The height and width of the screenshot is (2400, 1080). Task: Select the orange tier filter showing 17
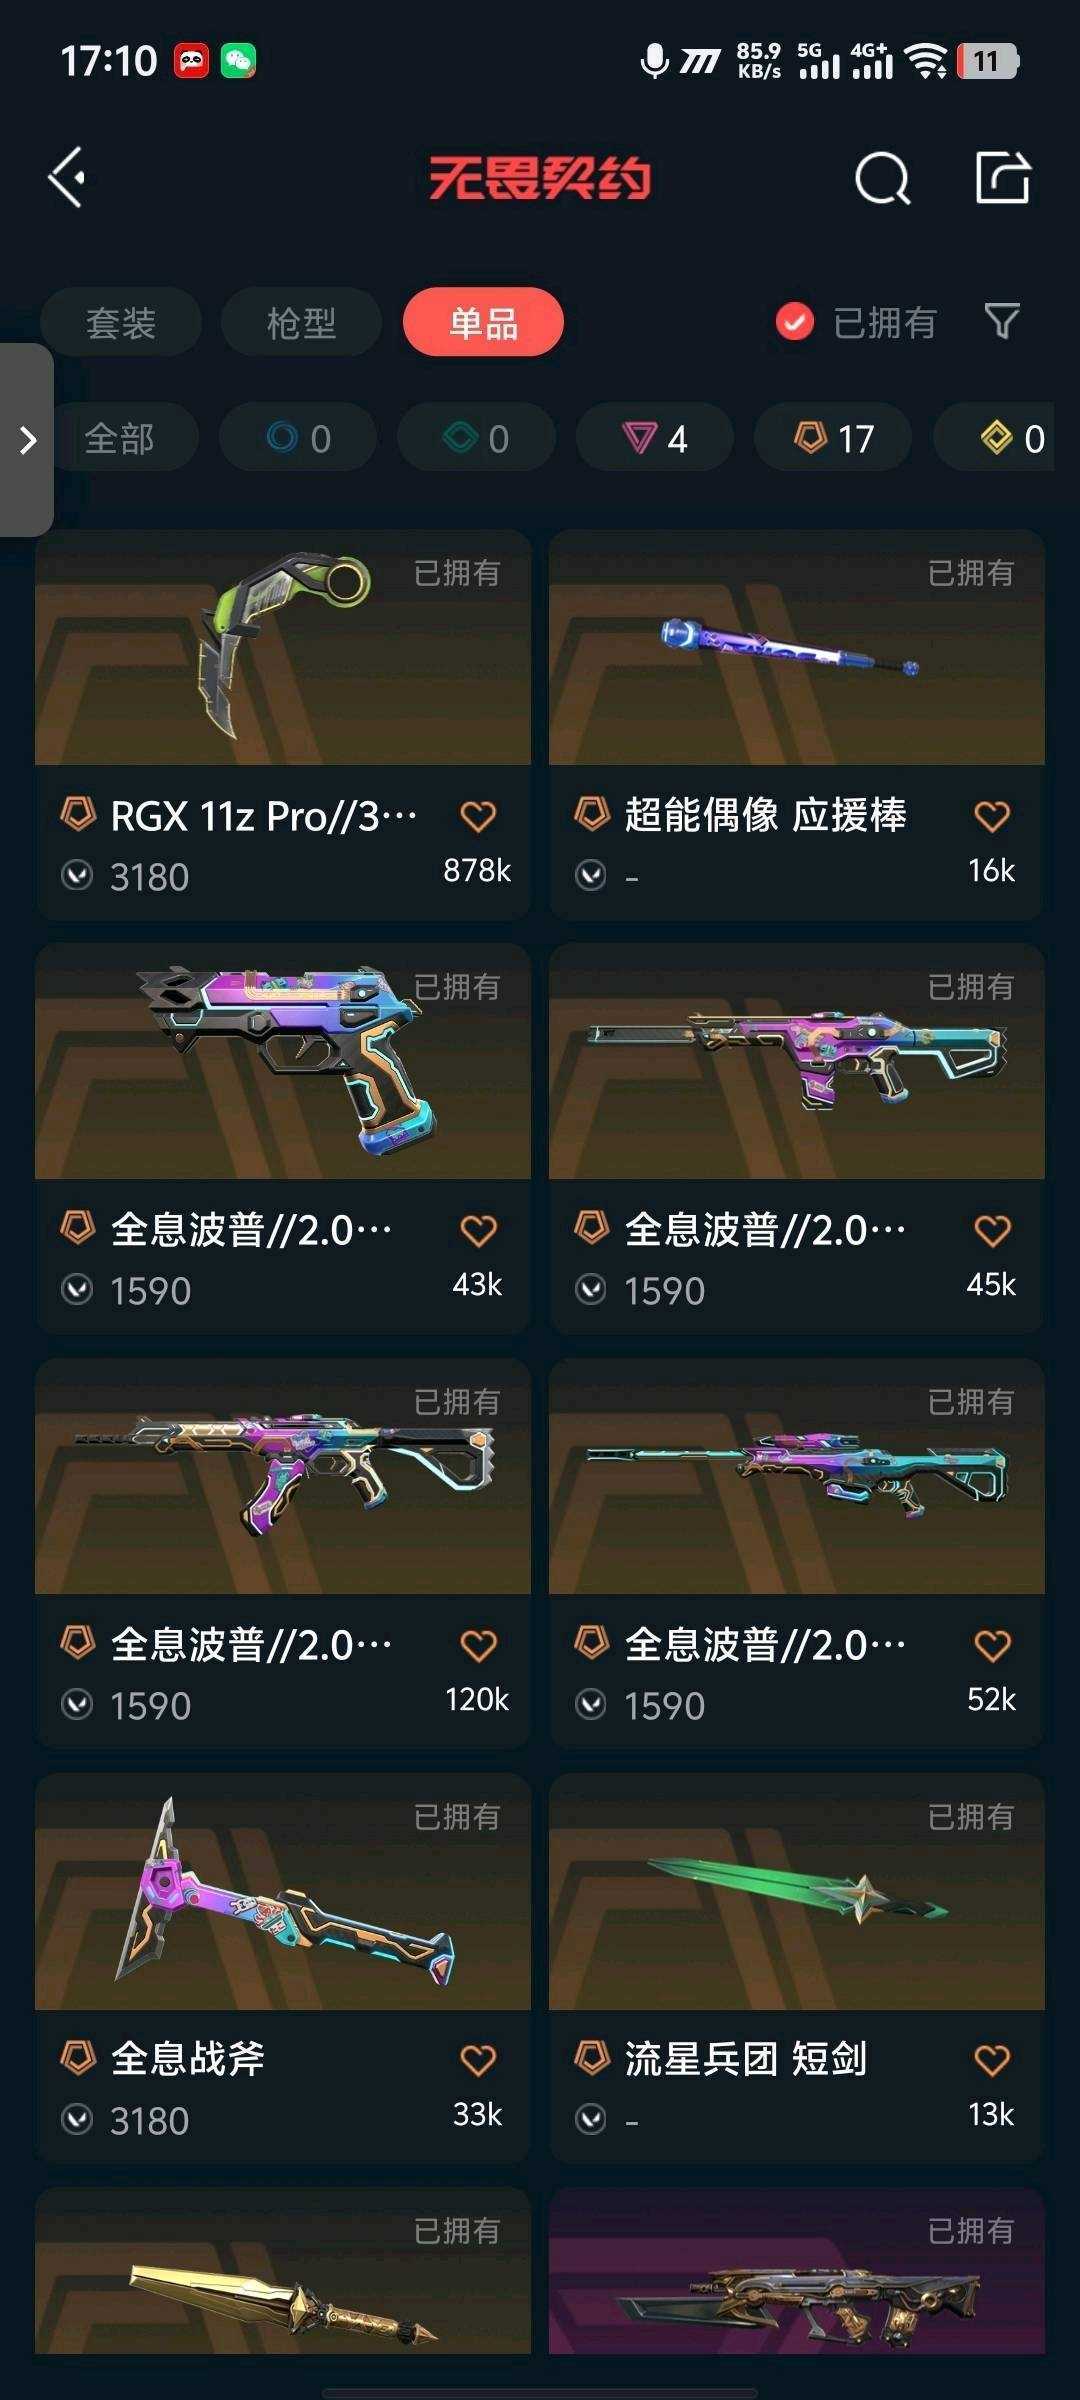[x=833, y=438]
